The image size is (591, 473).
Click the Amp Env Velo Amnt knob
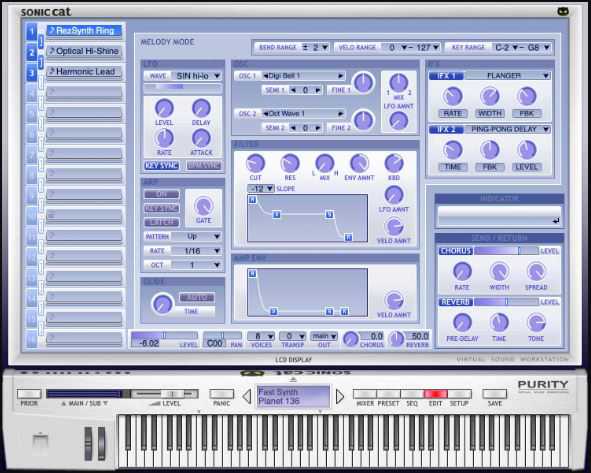[x=394, y=301]
